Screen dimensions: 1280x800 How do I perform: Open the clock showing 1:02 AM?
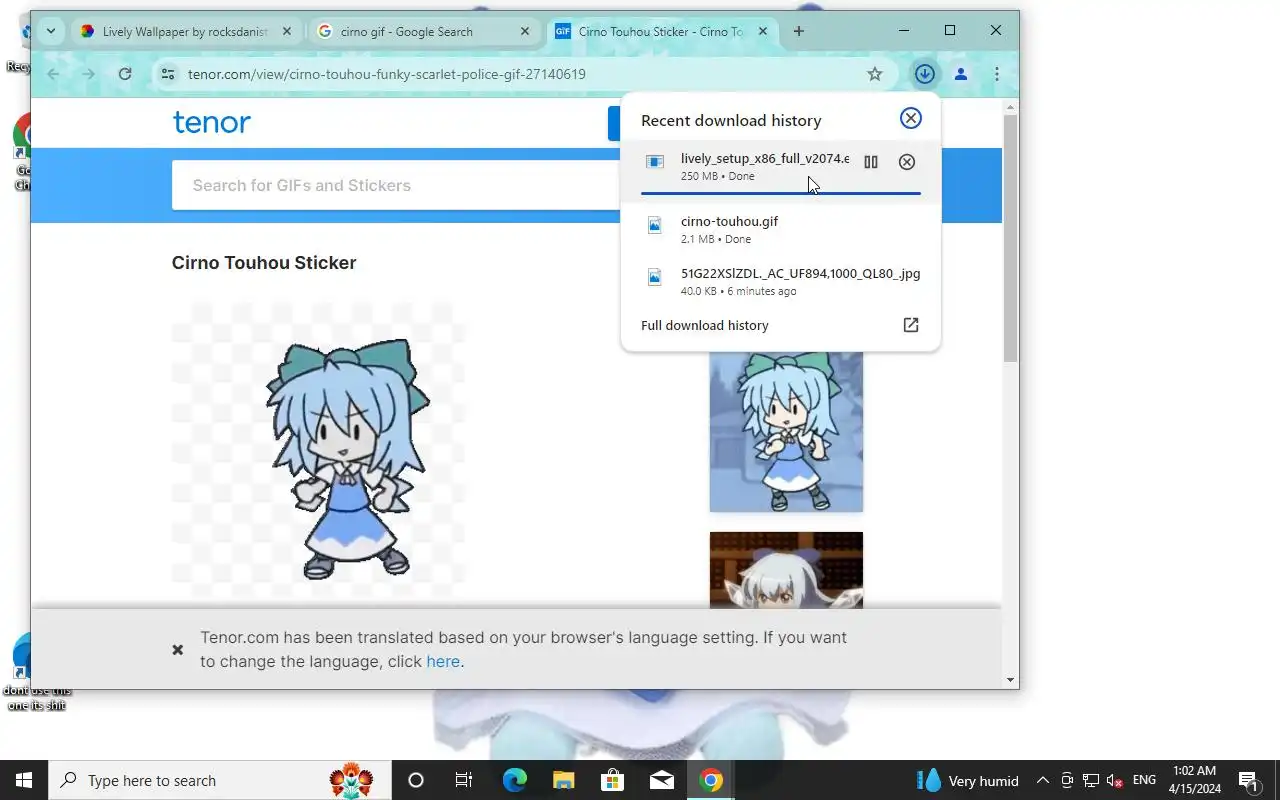click(x=1195, y=780)
